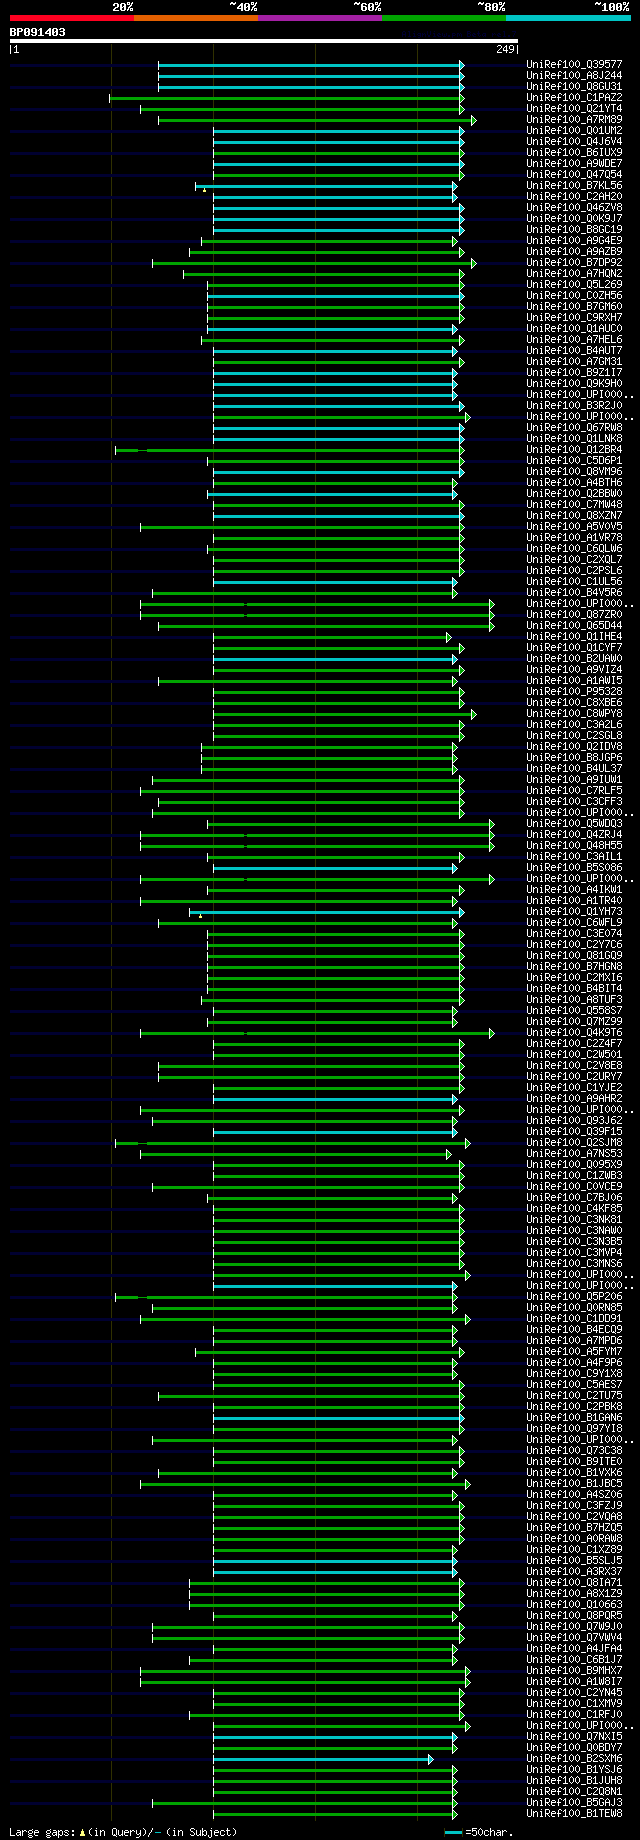Click the UniRef100_C2AH20 label
The height and width of the screenshot is (1840, 640).
click(x=574, y=196)
